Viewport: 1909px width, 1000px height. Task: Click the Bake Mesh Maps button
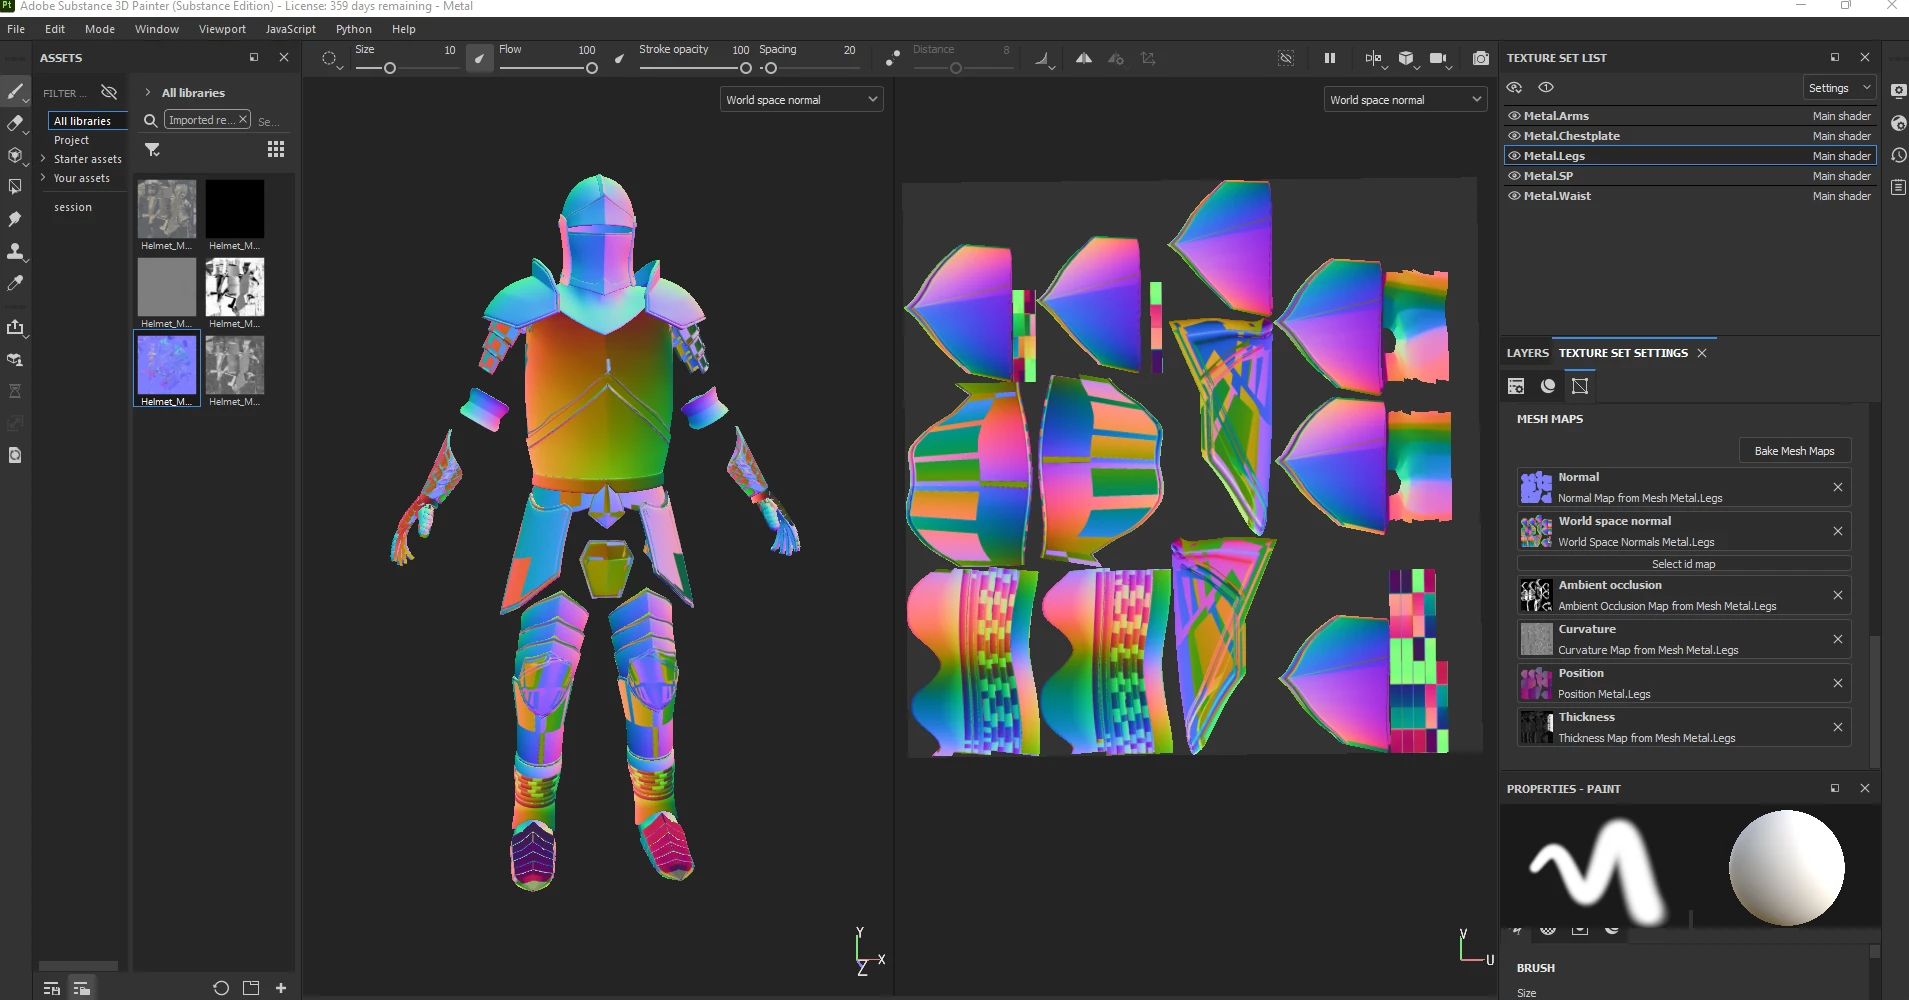1794,451
